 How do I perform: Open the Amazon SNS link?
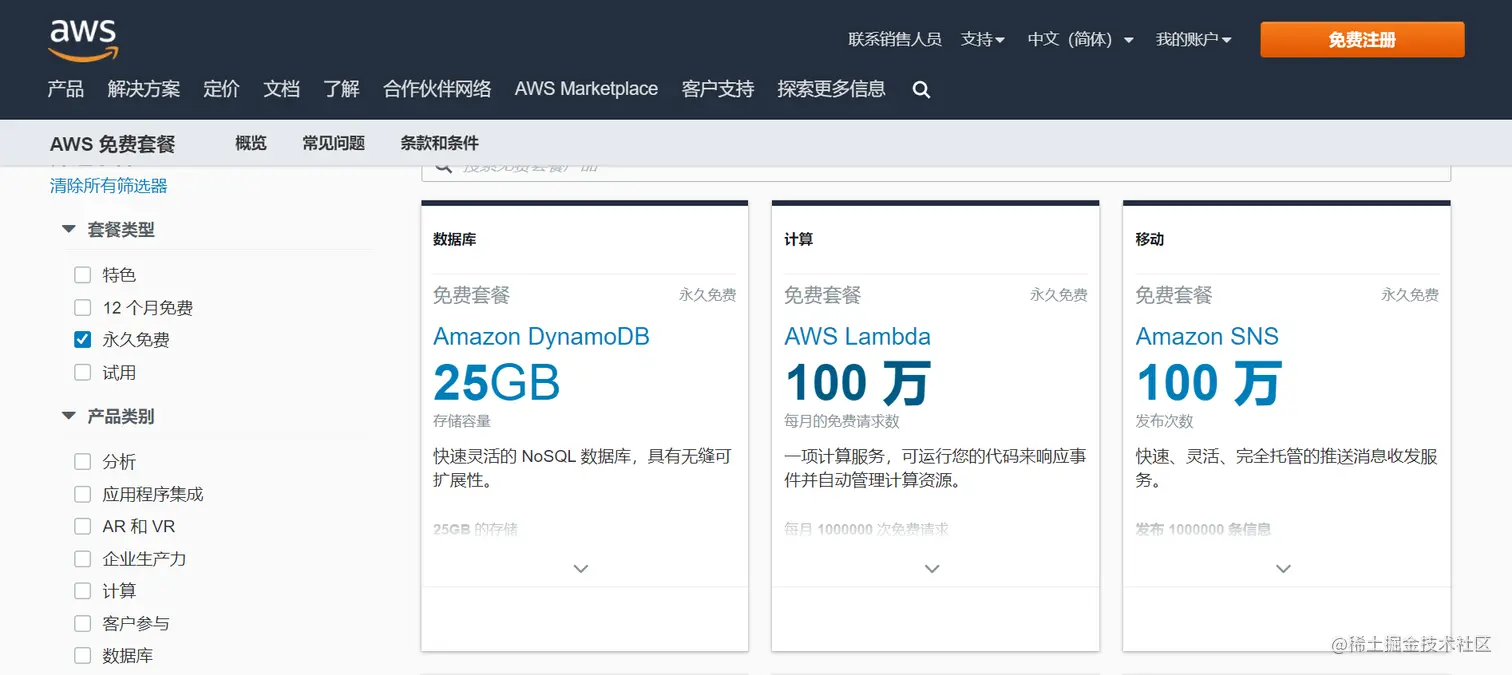[1207, 337]
